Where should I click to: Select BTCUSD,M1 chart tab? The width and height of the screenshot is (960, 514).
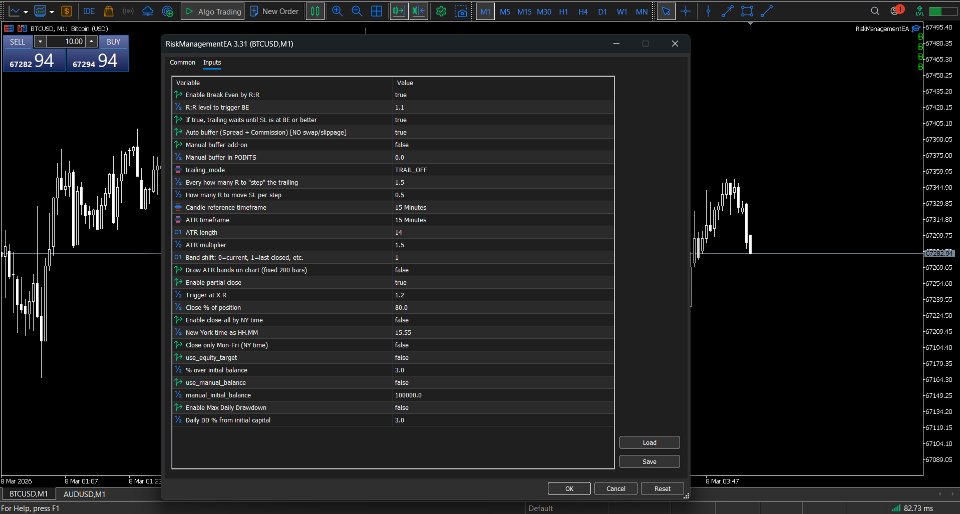[x=29, y=494]
